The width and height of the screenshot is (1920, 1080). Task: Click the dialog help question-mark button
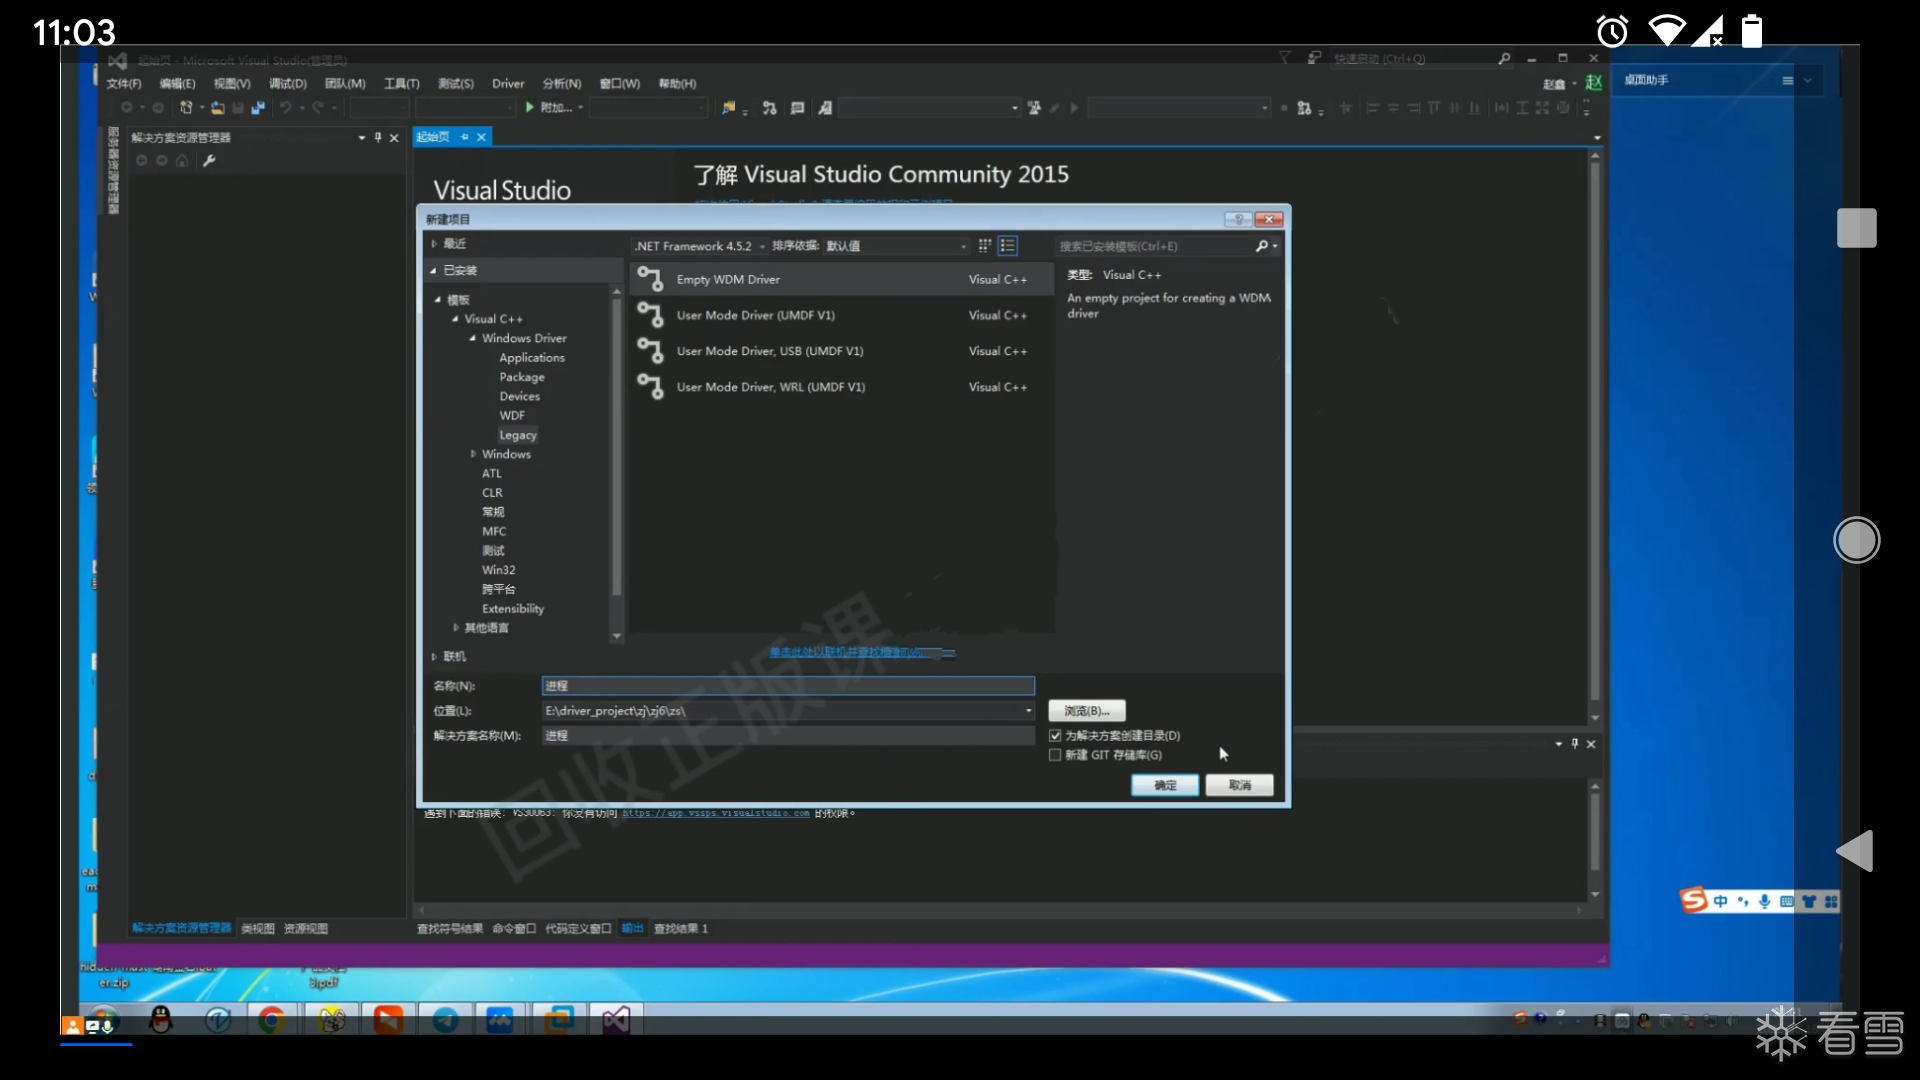1238,219
